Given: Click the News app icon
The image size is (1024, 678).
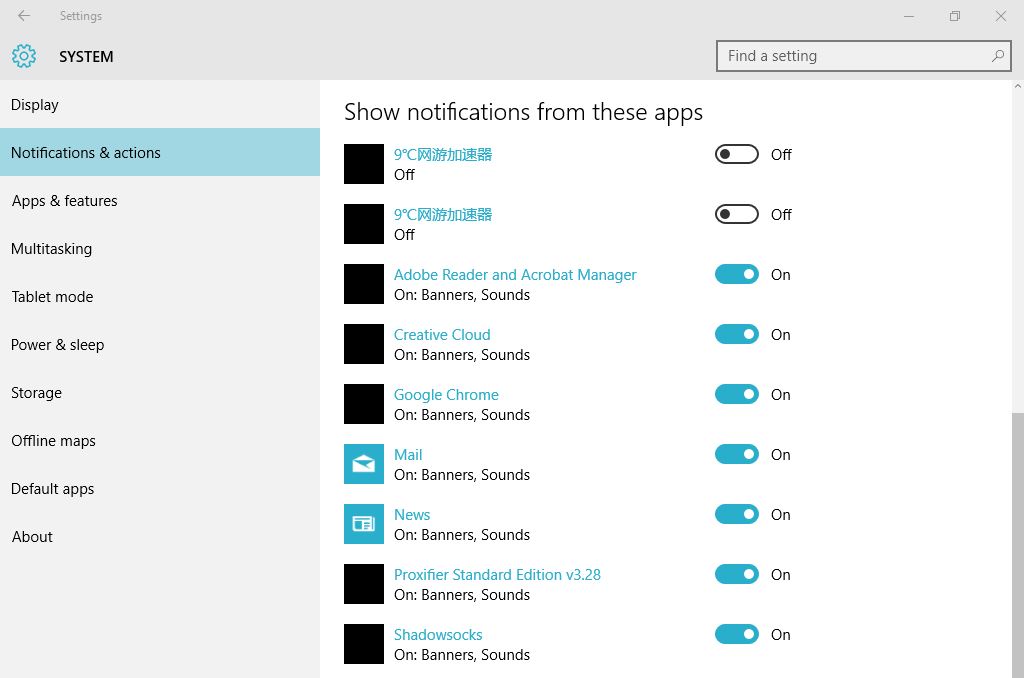Looking at the screenshot, I should 364,524.
